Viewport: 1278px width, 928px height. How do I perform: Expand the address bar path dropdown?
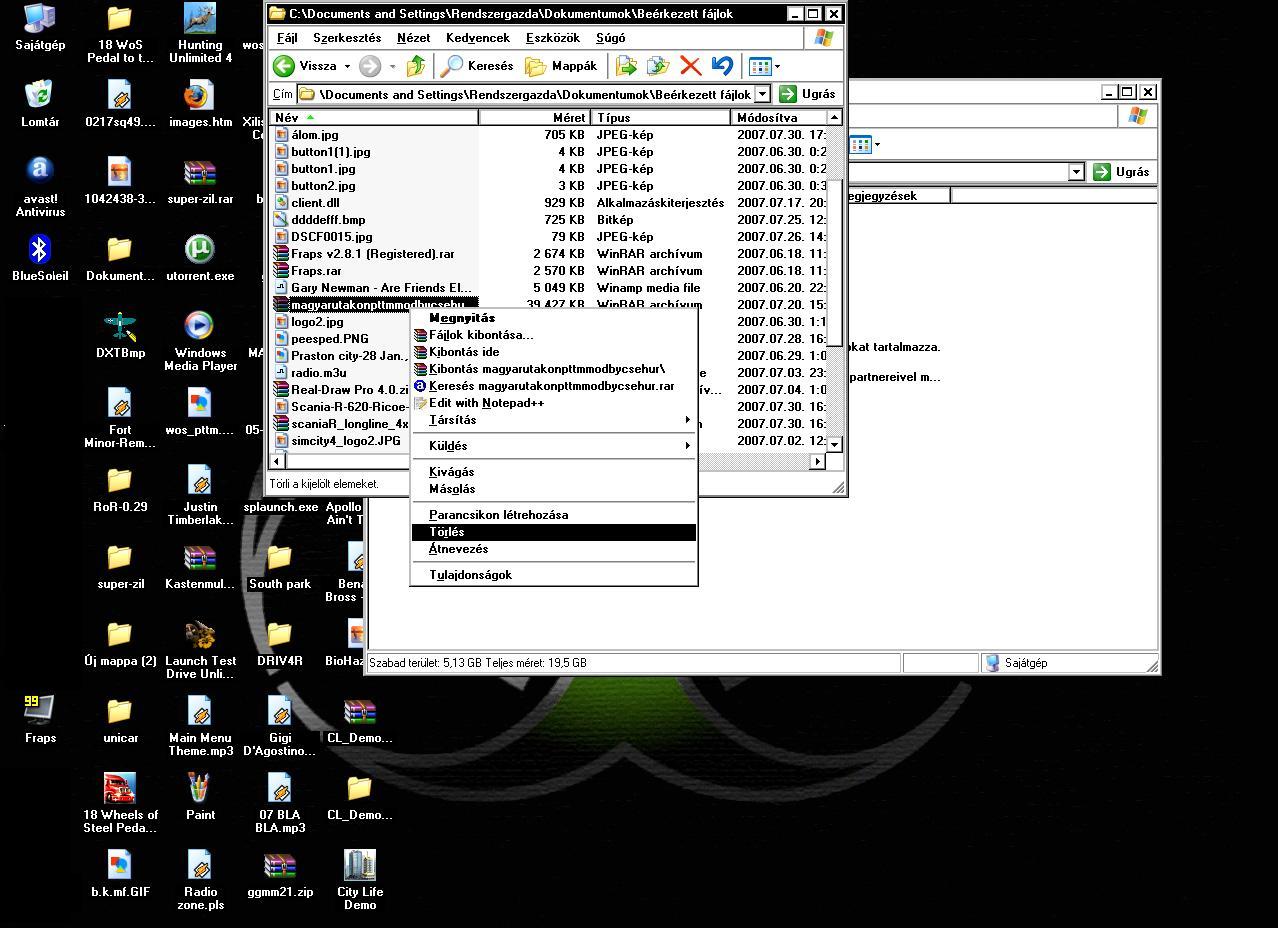(x=762, y=94)
